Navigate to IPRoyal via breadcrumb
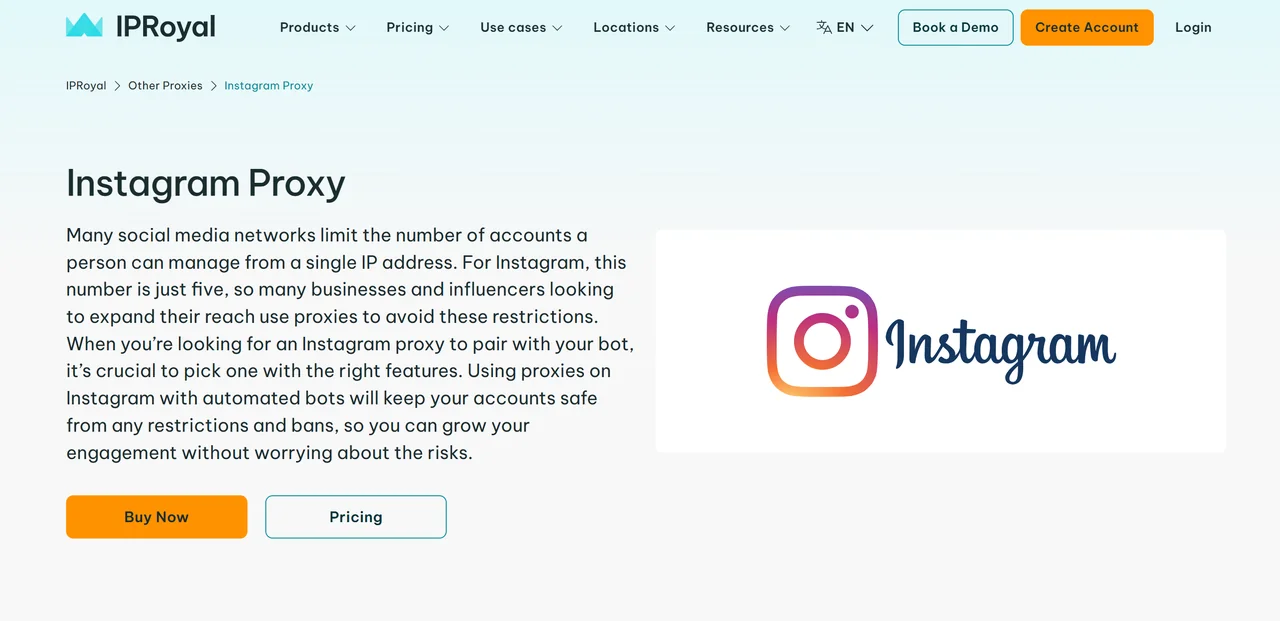Viewport: 1280px width, 621px height. 86,85
